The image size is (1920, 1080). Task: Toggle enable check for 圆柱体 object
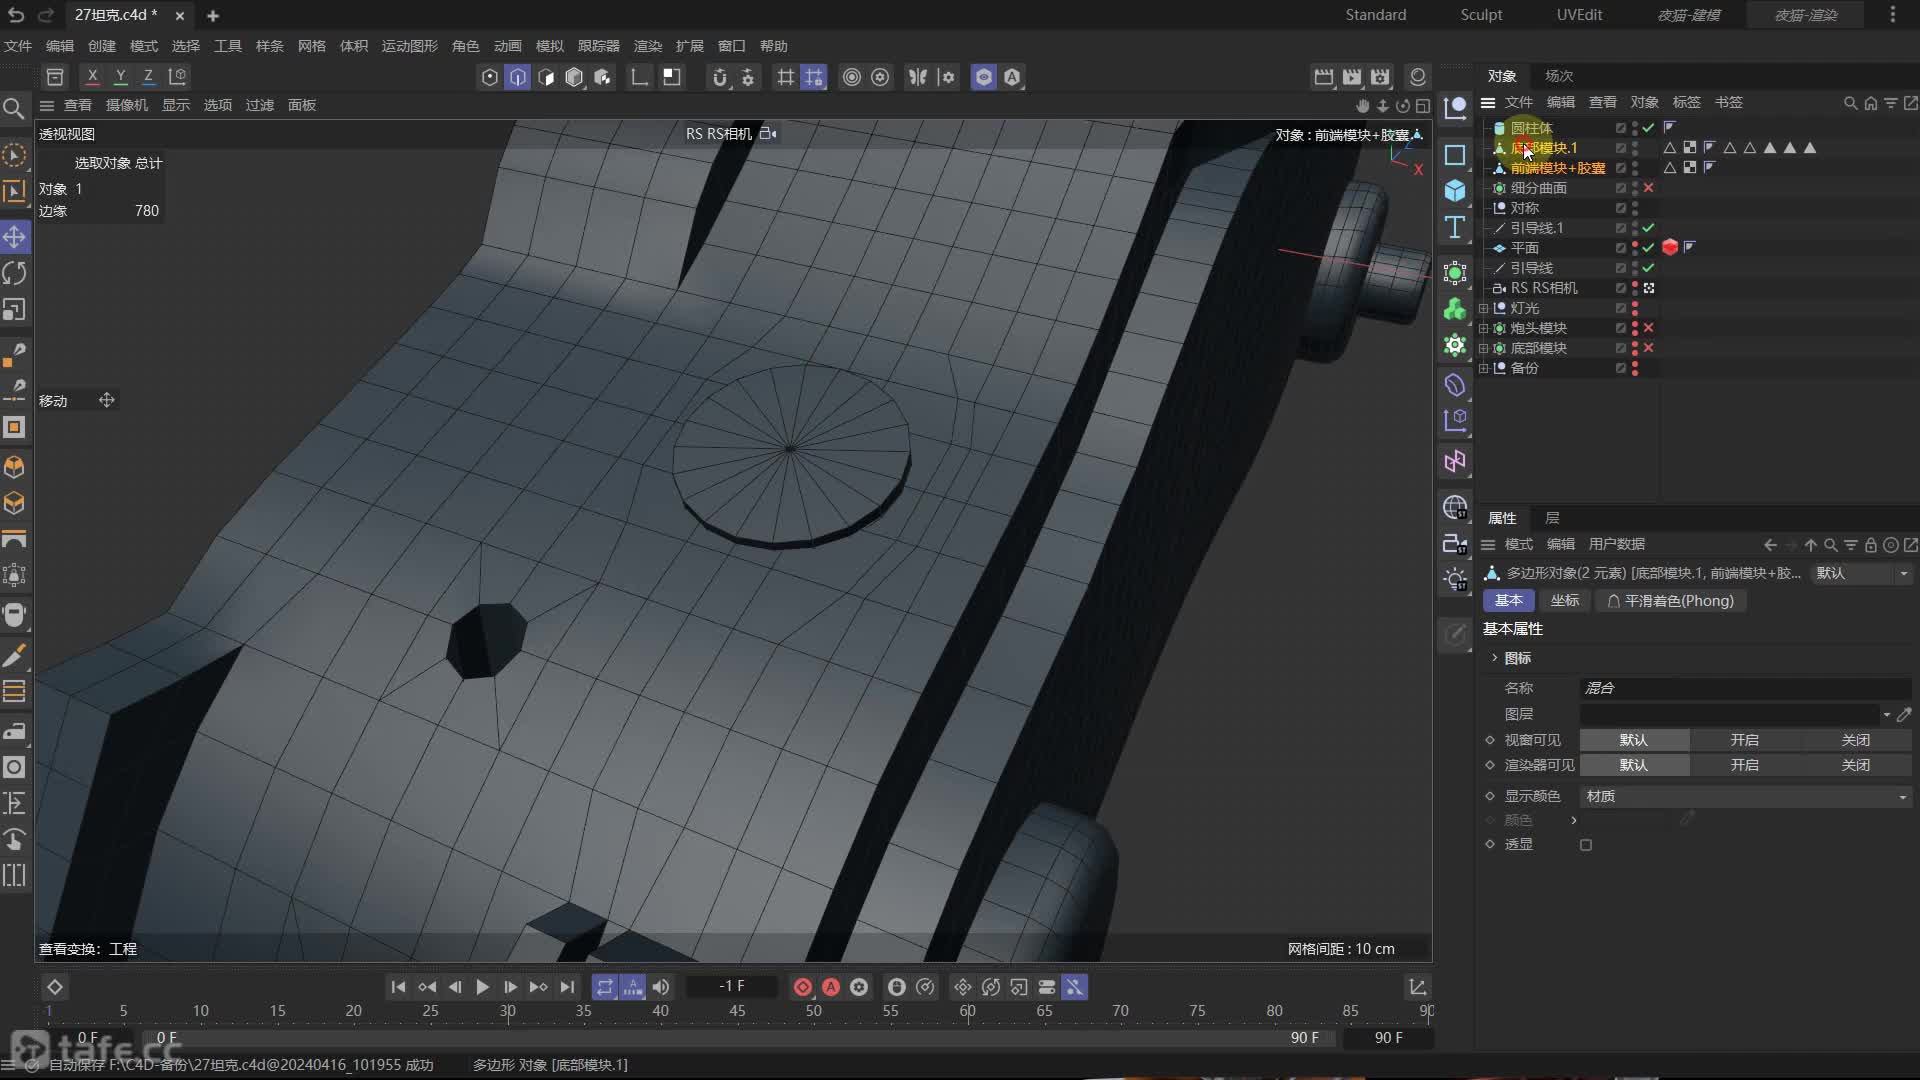point(1648,128)
